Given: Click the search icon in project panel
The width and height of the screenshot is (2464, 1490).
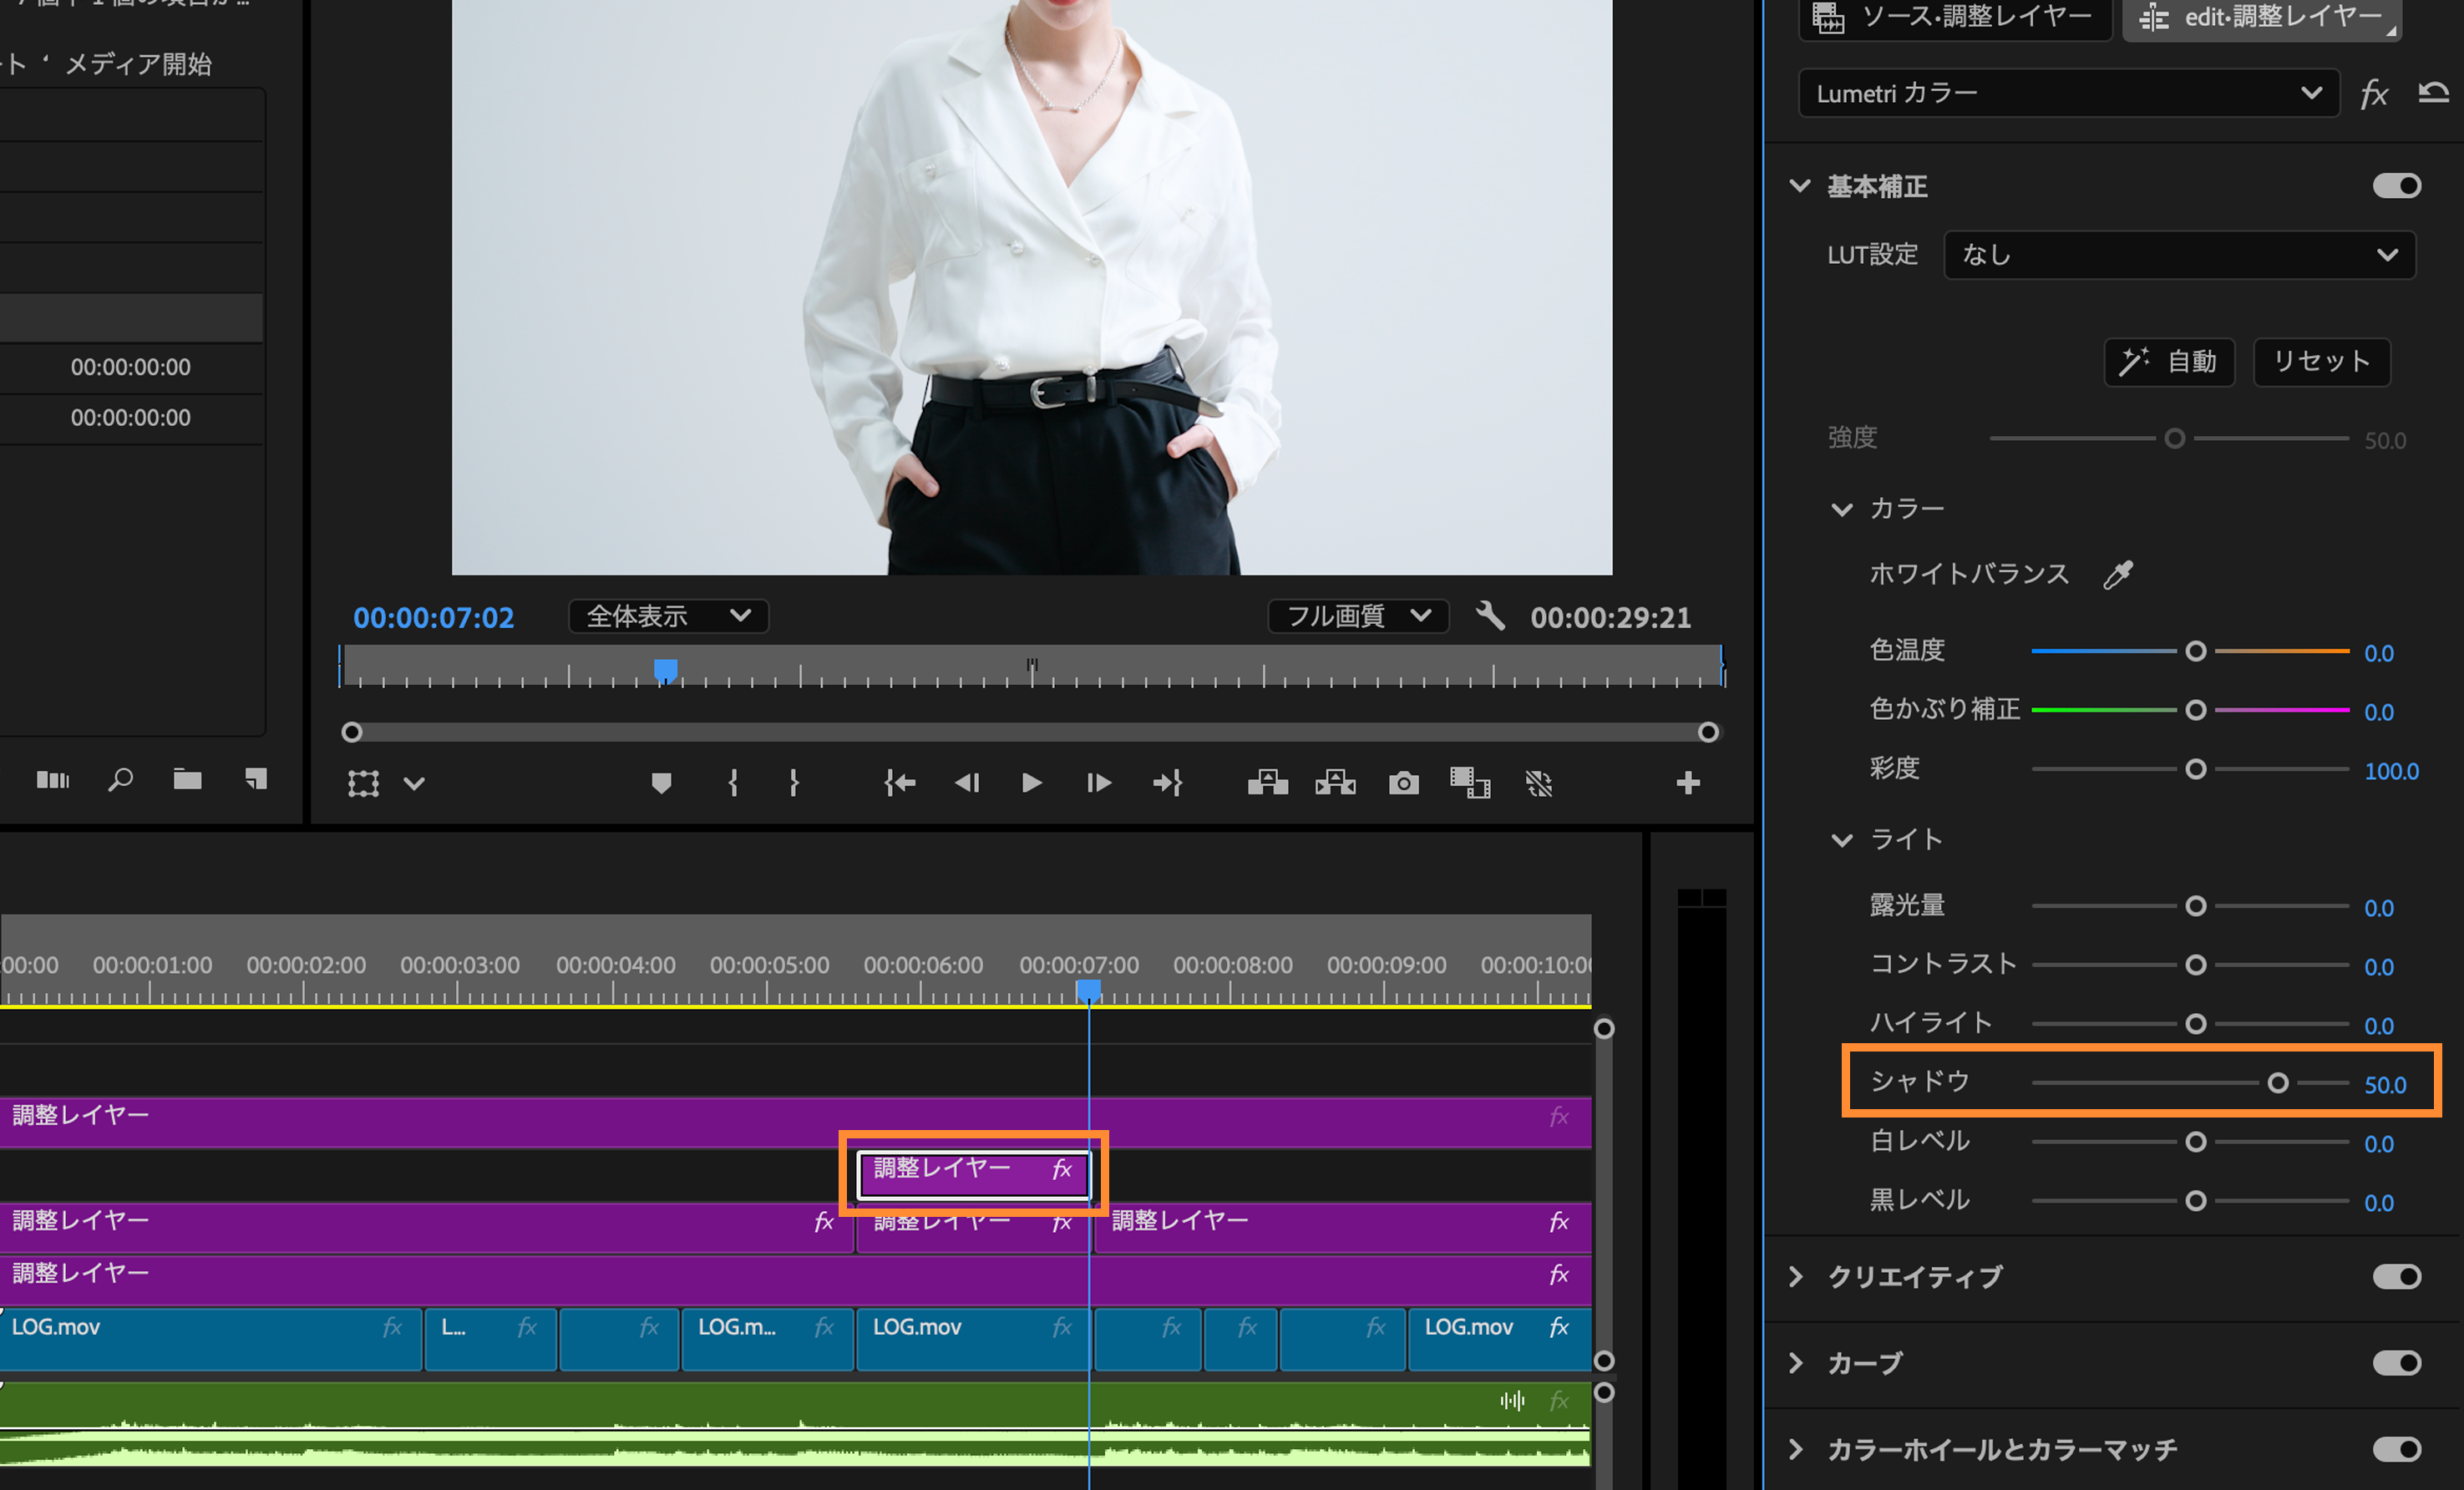Looking at the screenshot, I should [120, 779].
